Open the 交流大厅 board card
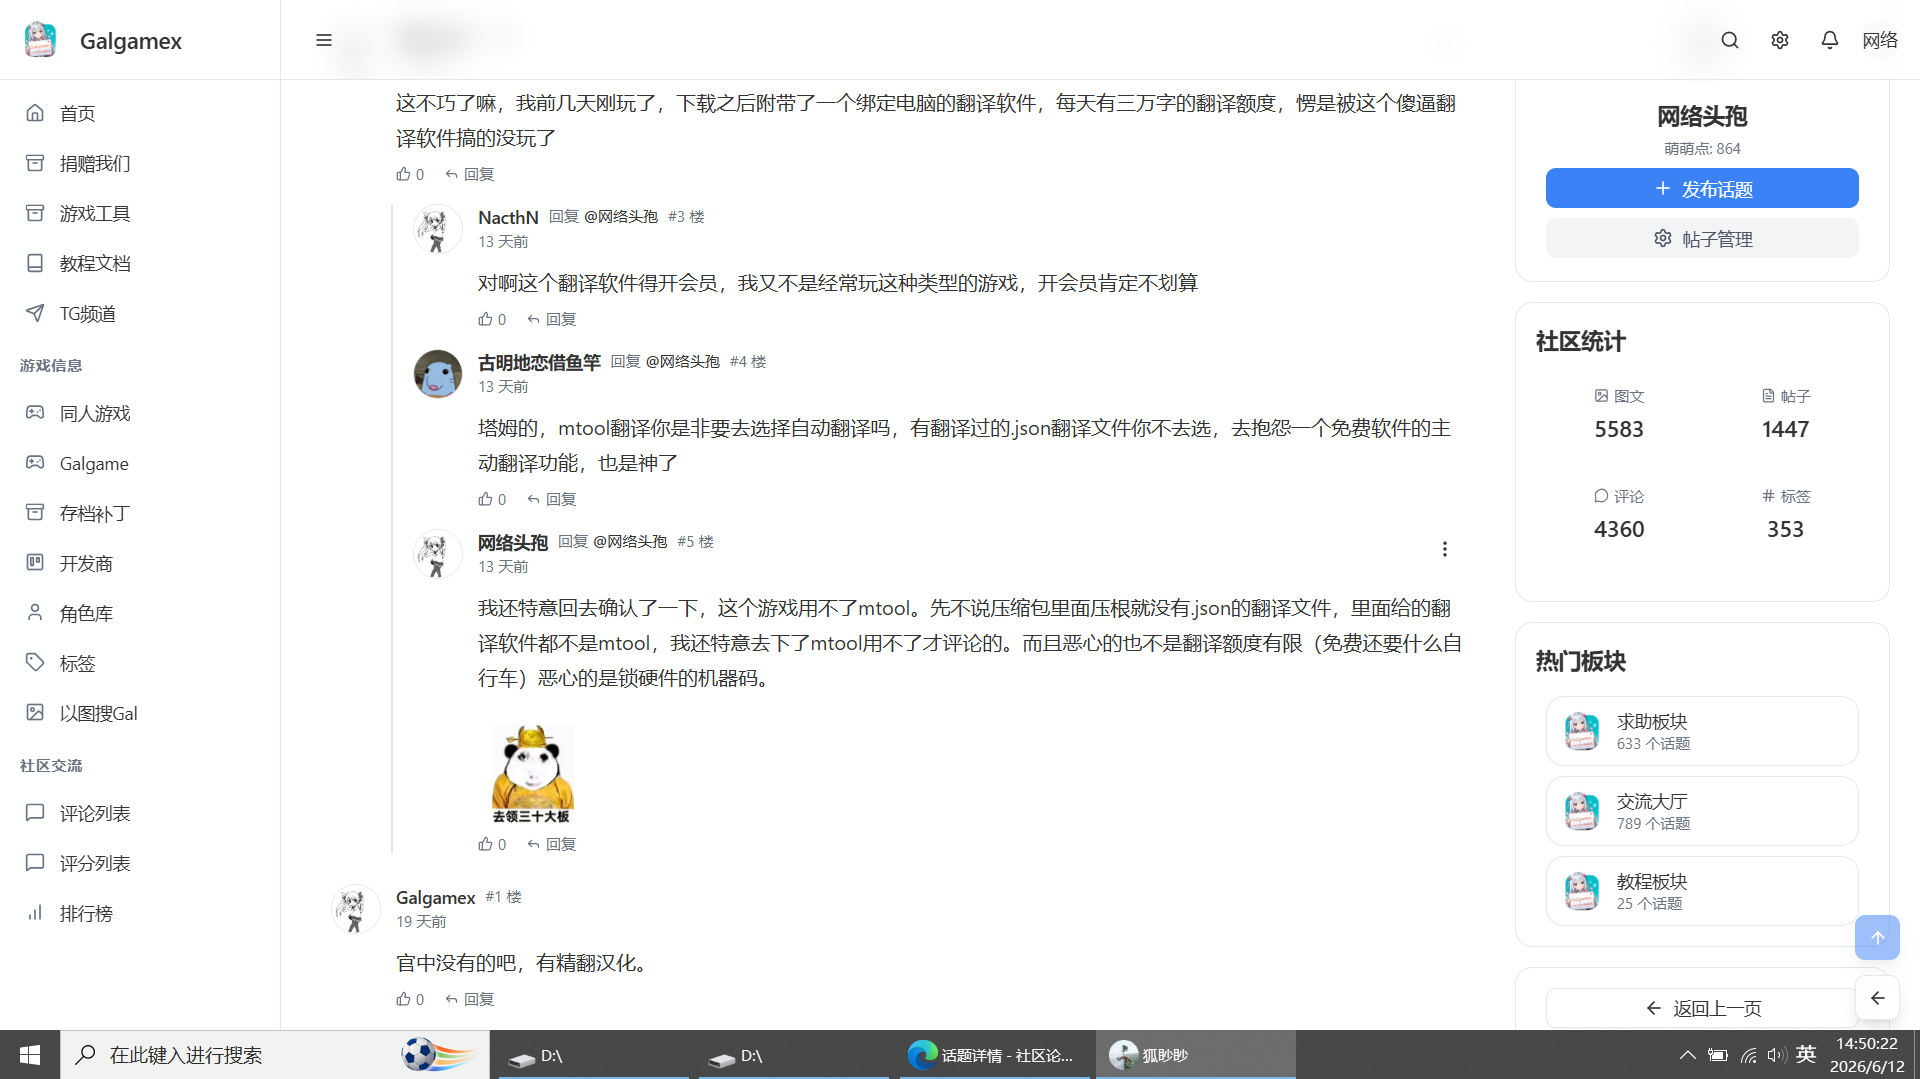This screenshot has width=1920, height=1079. coord(1702,811)
